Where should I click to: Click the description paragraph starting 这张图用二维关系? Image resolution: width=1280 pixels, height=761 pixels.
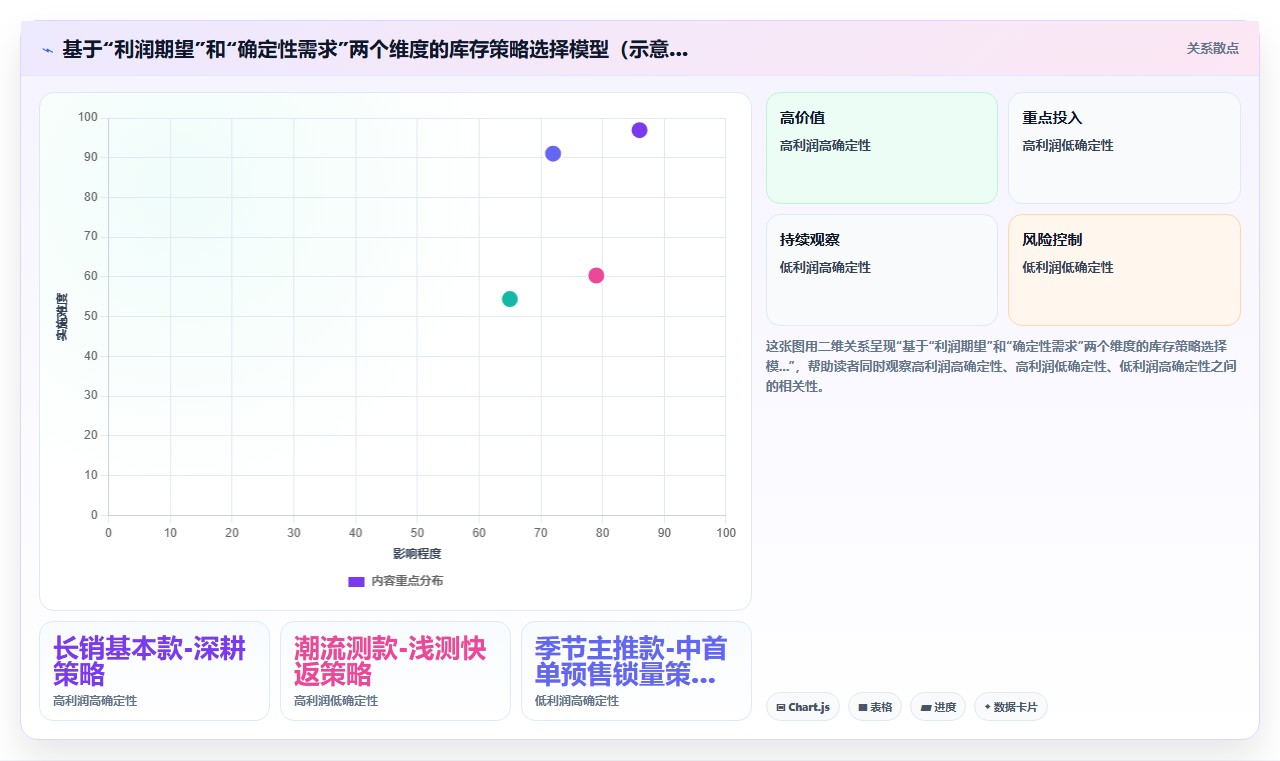click(1002, 366)
